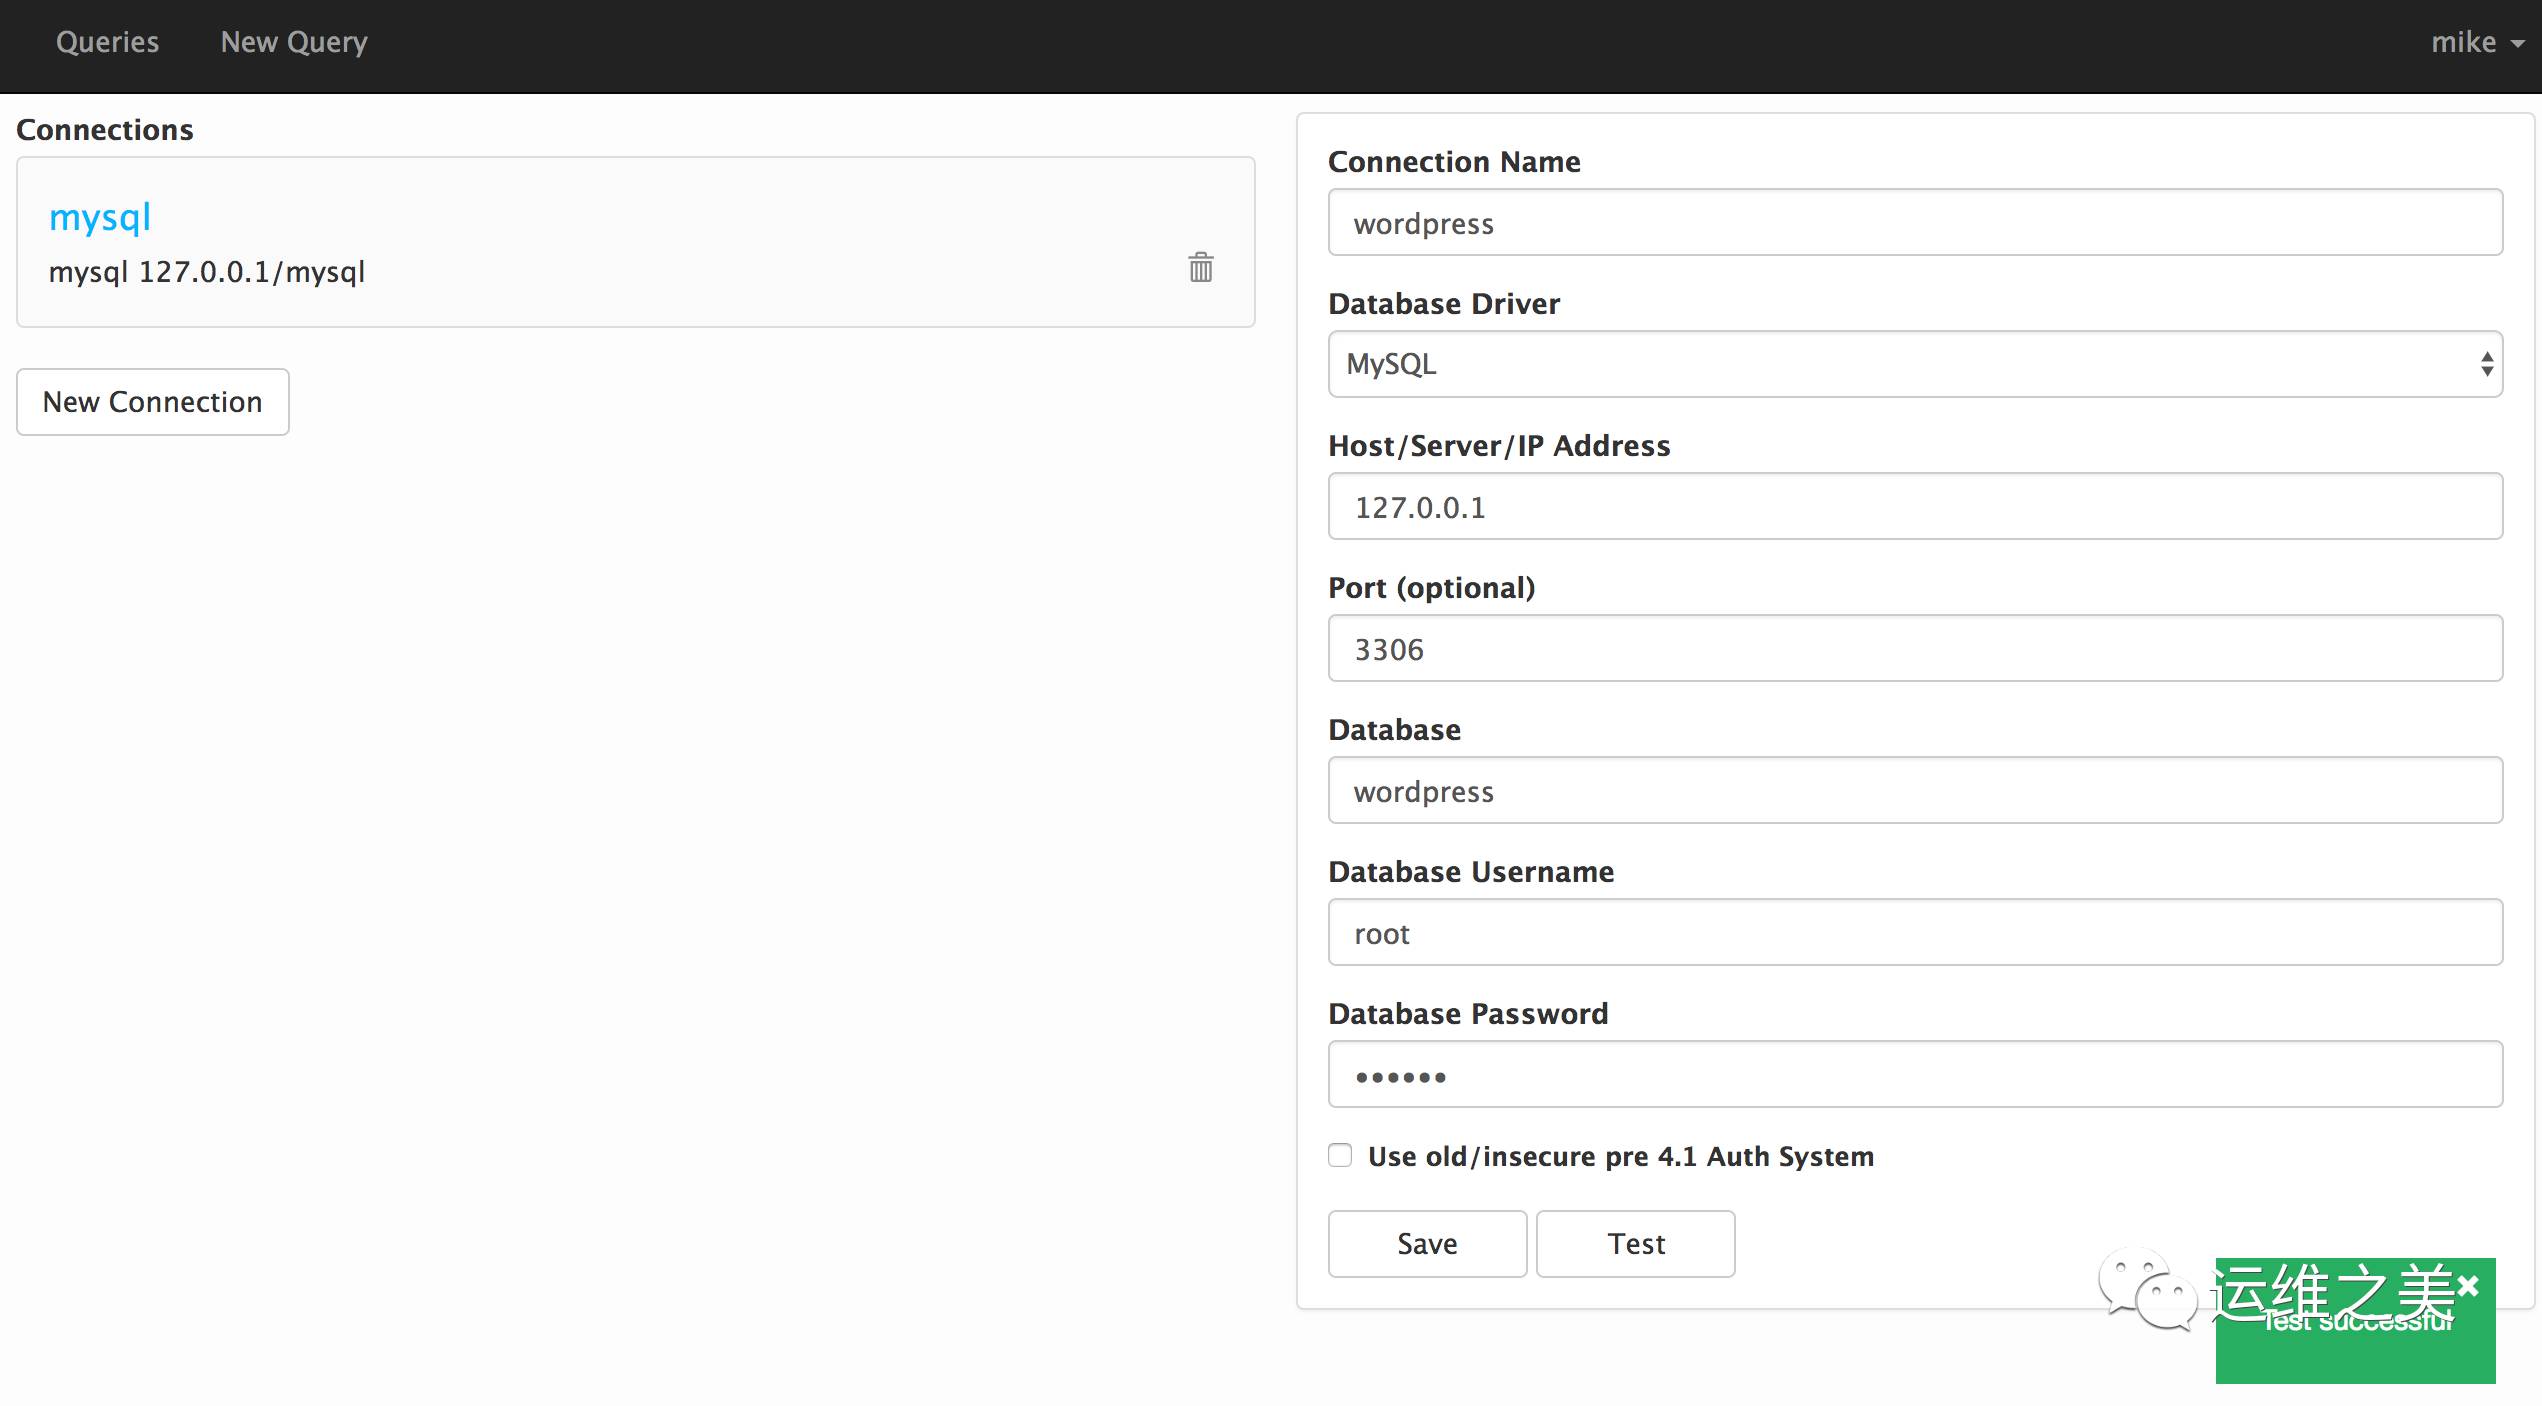This screenshot has width=2542, height=1406.
Task: Toggle the old/insecure pre 4.1 Auth checkbox
Action: coord(1340,1155)
